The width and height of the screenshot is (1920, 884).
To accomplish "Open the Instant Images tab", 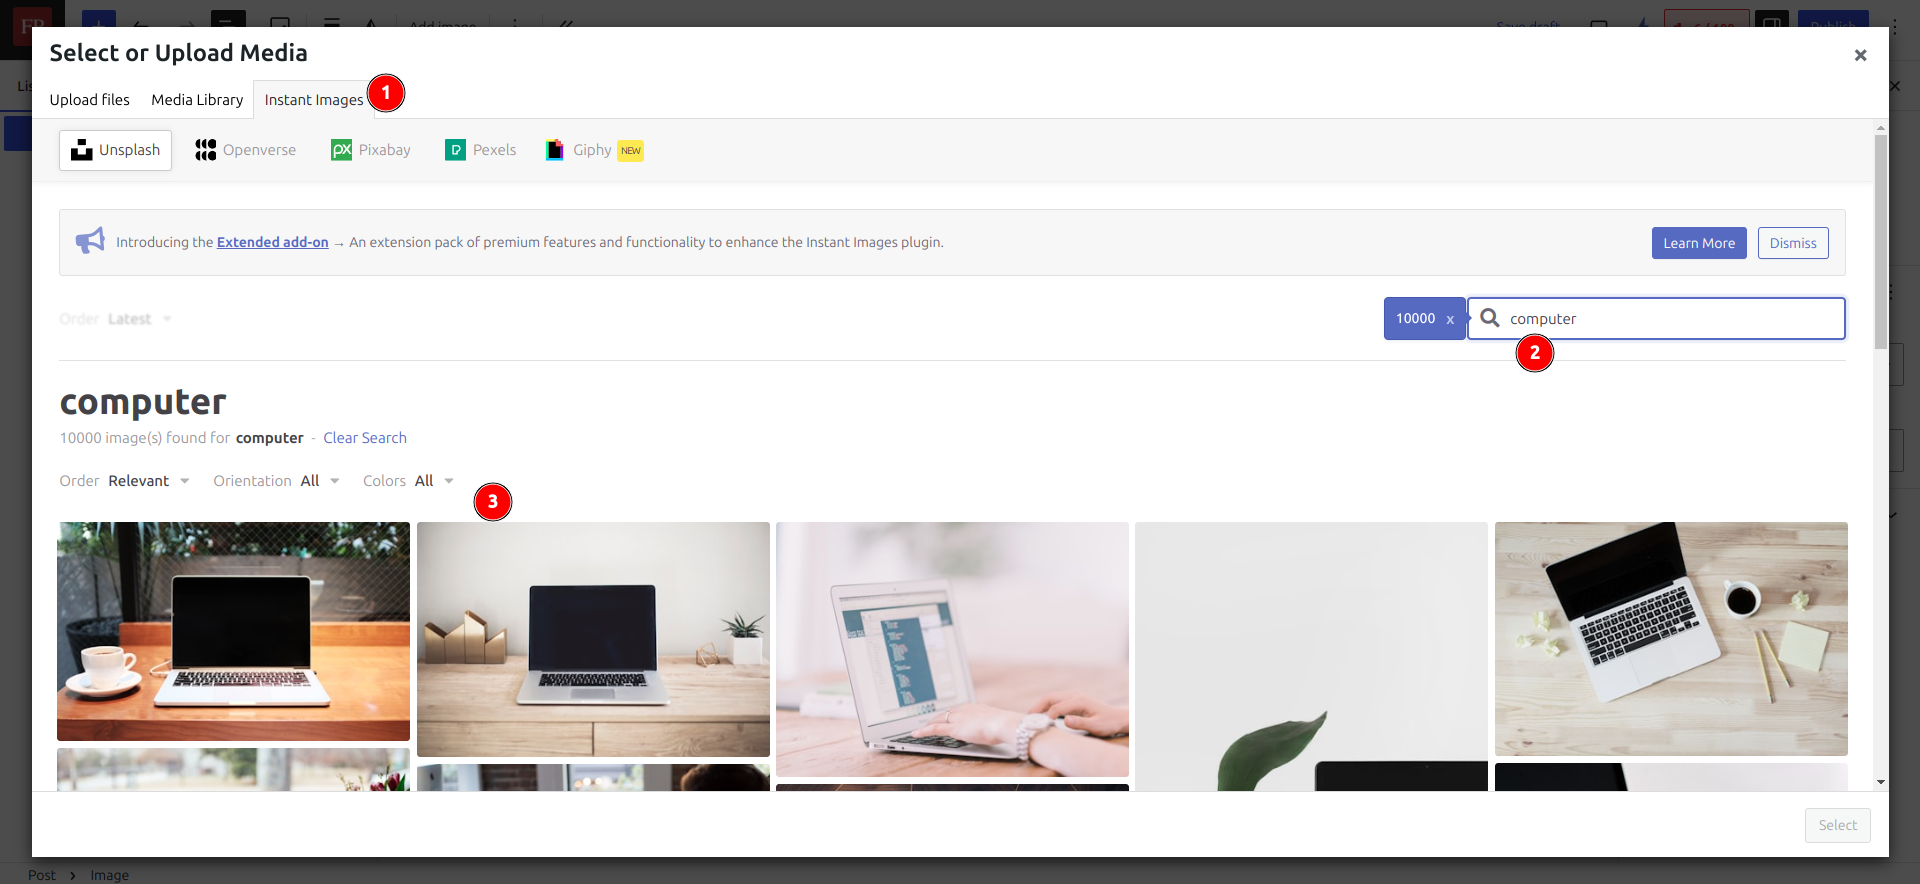I will tap(314, 100).
